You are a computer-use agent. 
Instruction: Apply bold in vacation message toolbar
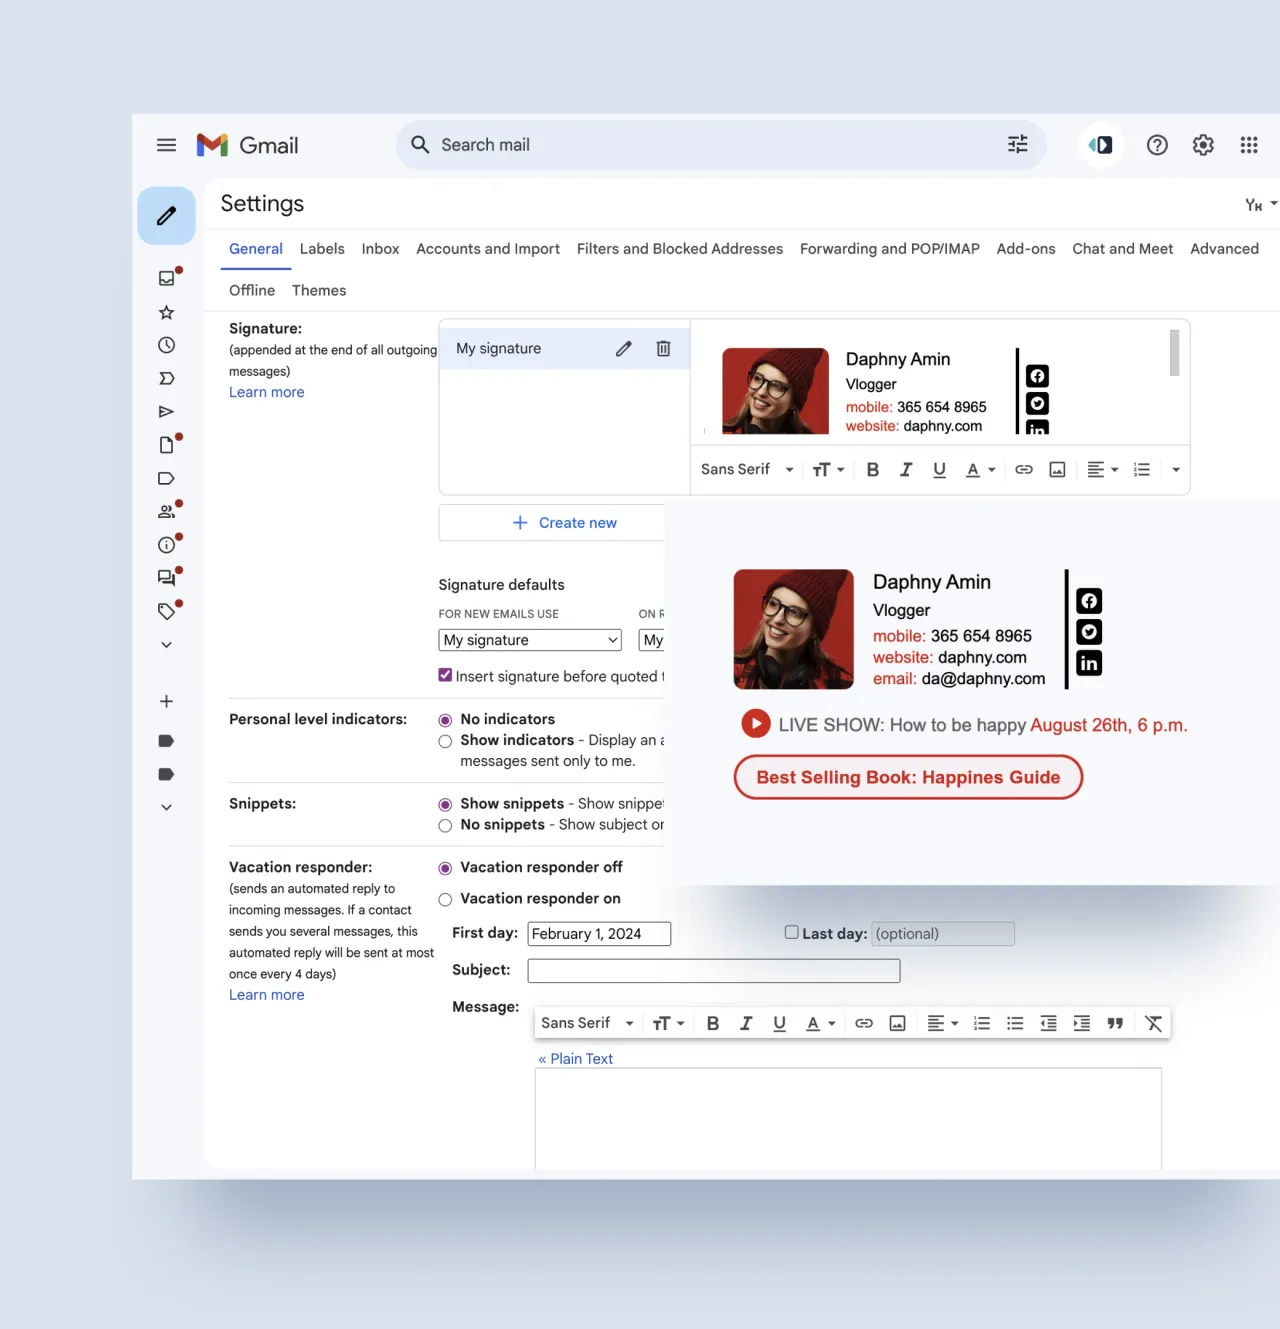pos(713,1023)
